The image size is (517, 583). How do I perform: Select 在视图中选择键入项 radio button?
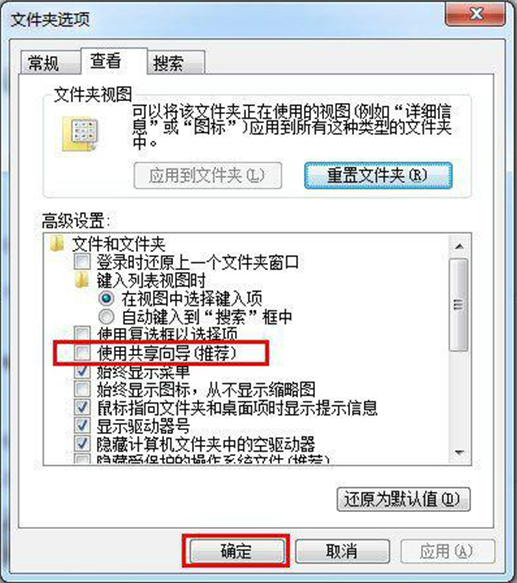pos(106,299)
